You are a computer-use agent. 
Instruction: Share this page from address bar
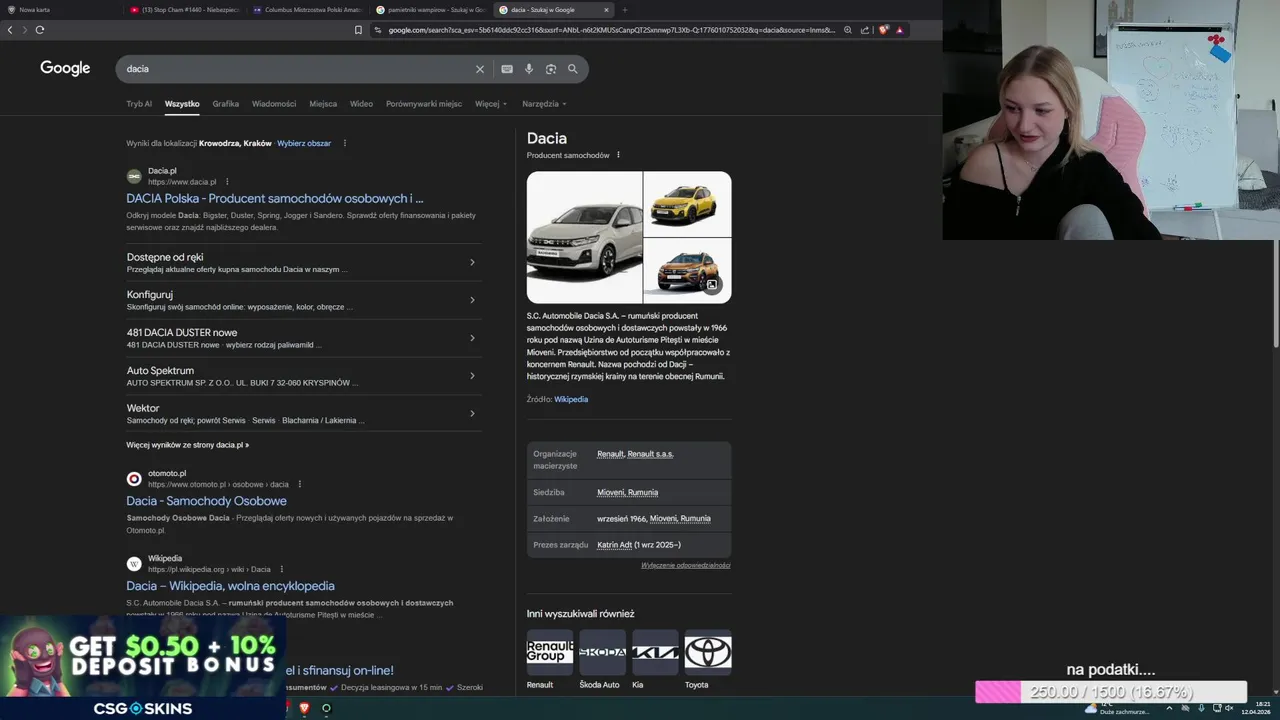coord(865,30)
